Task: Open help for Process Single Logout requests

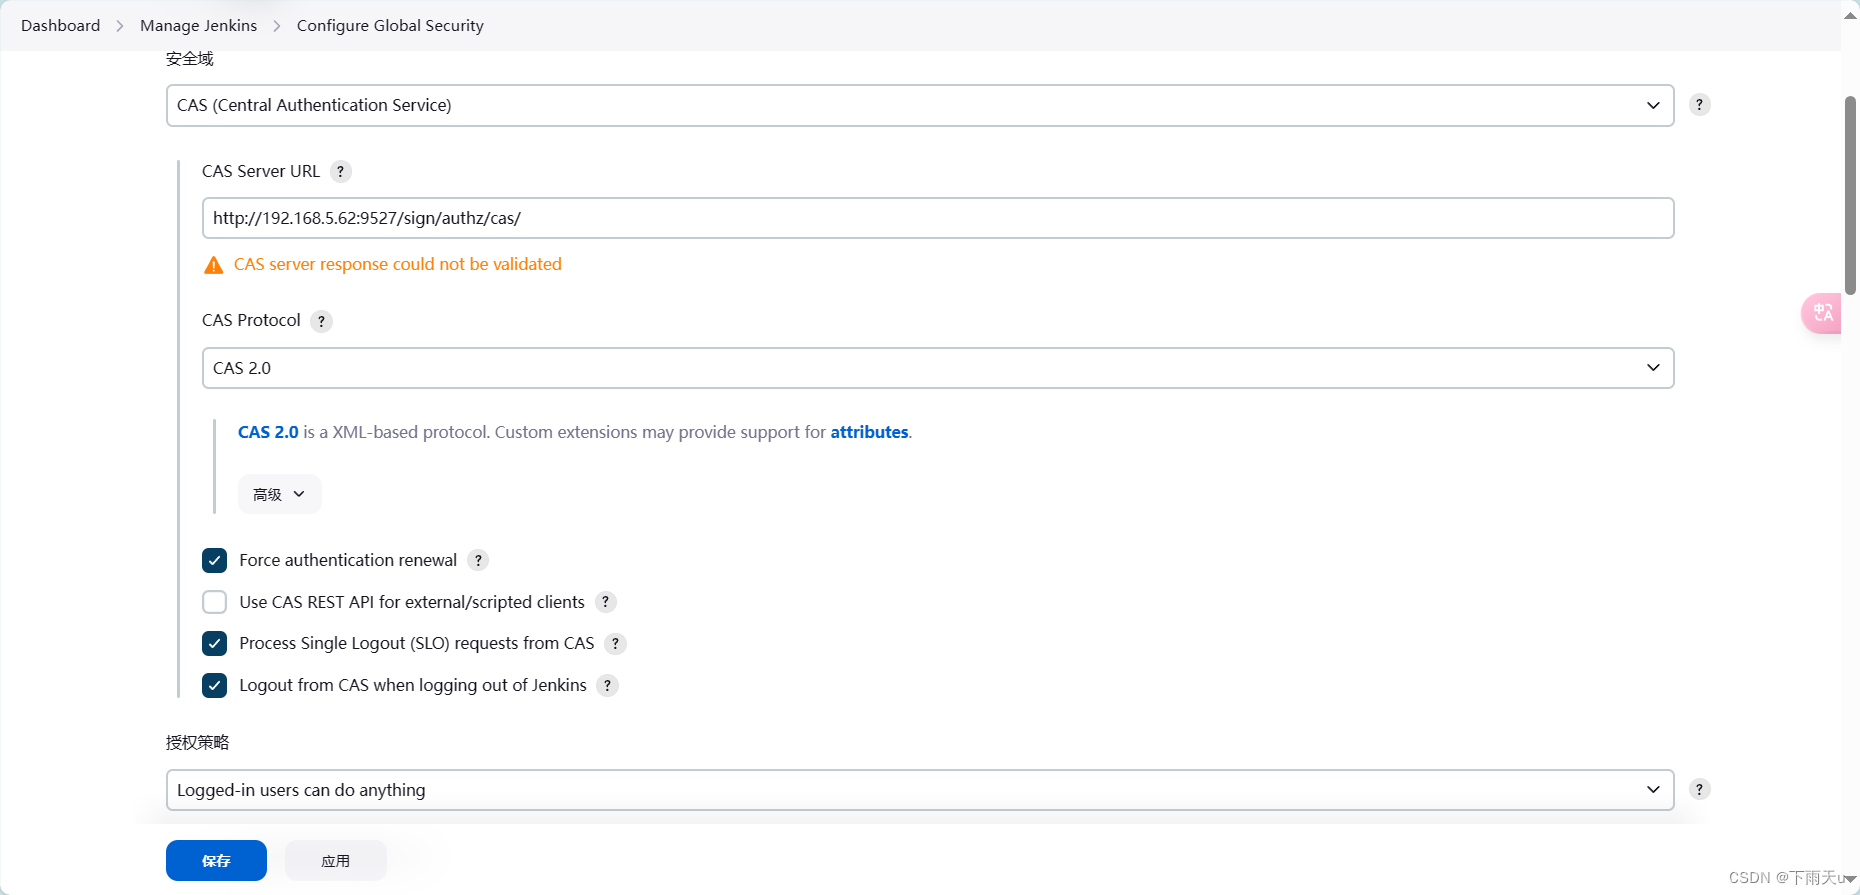Action: (x=615, y=644)
